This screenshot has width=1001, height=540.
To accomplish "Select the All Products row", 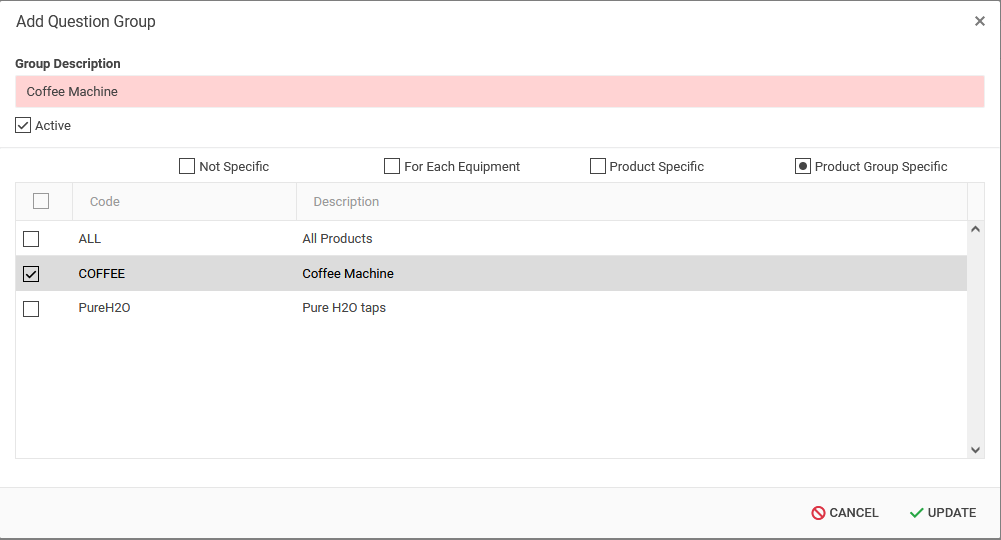I will pyautogui.click(x=337, y=239).
